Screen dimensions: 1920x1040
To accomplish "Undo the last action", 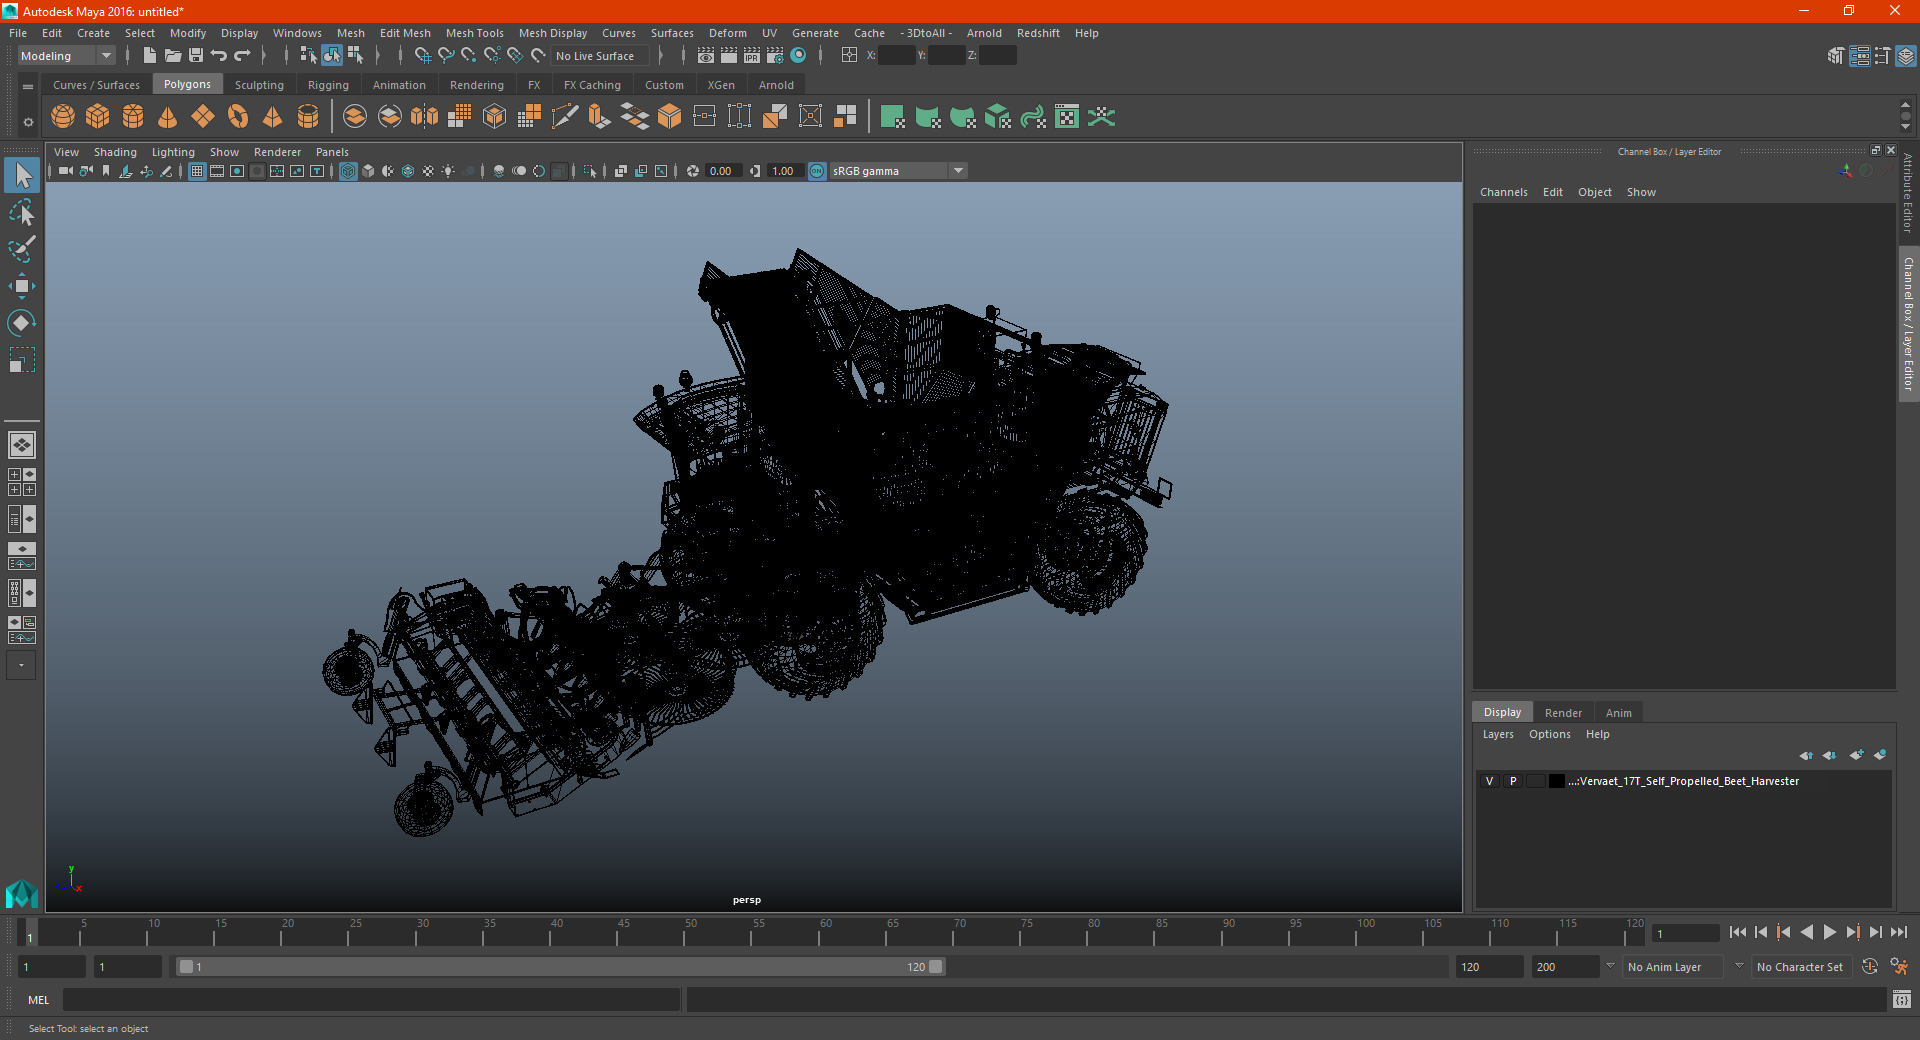I will point(219,55).
